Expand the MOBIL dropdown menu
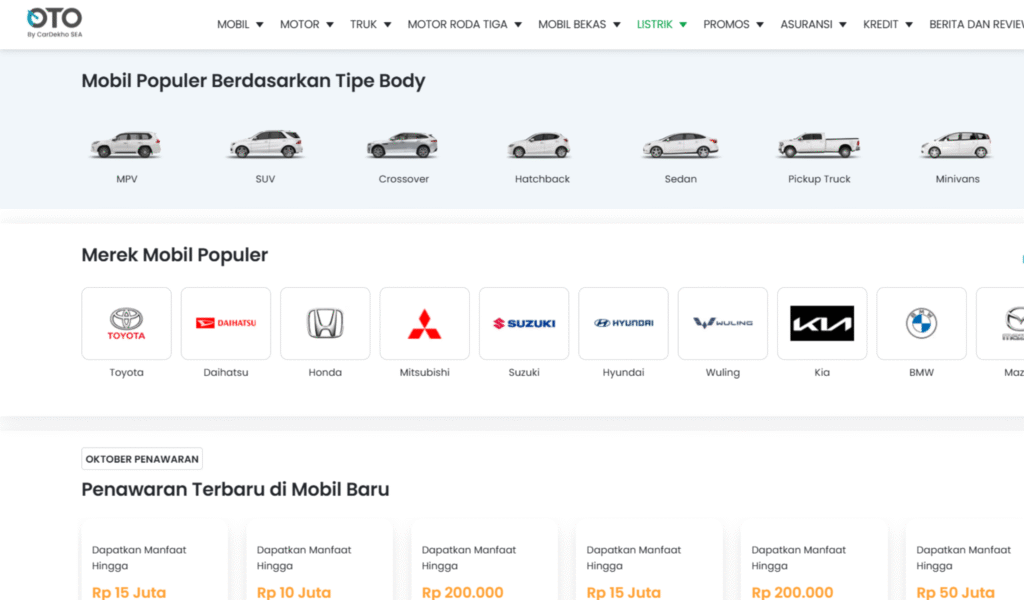This screenshot has height=600, width=1024. (240, 24)
